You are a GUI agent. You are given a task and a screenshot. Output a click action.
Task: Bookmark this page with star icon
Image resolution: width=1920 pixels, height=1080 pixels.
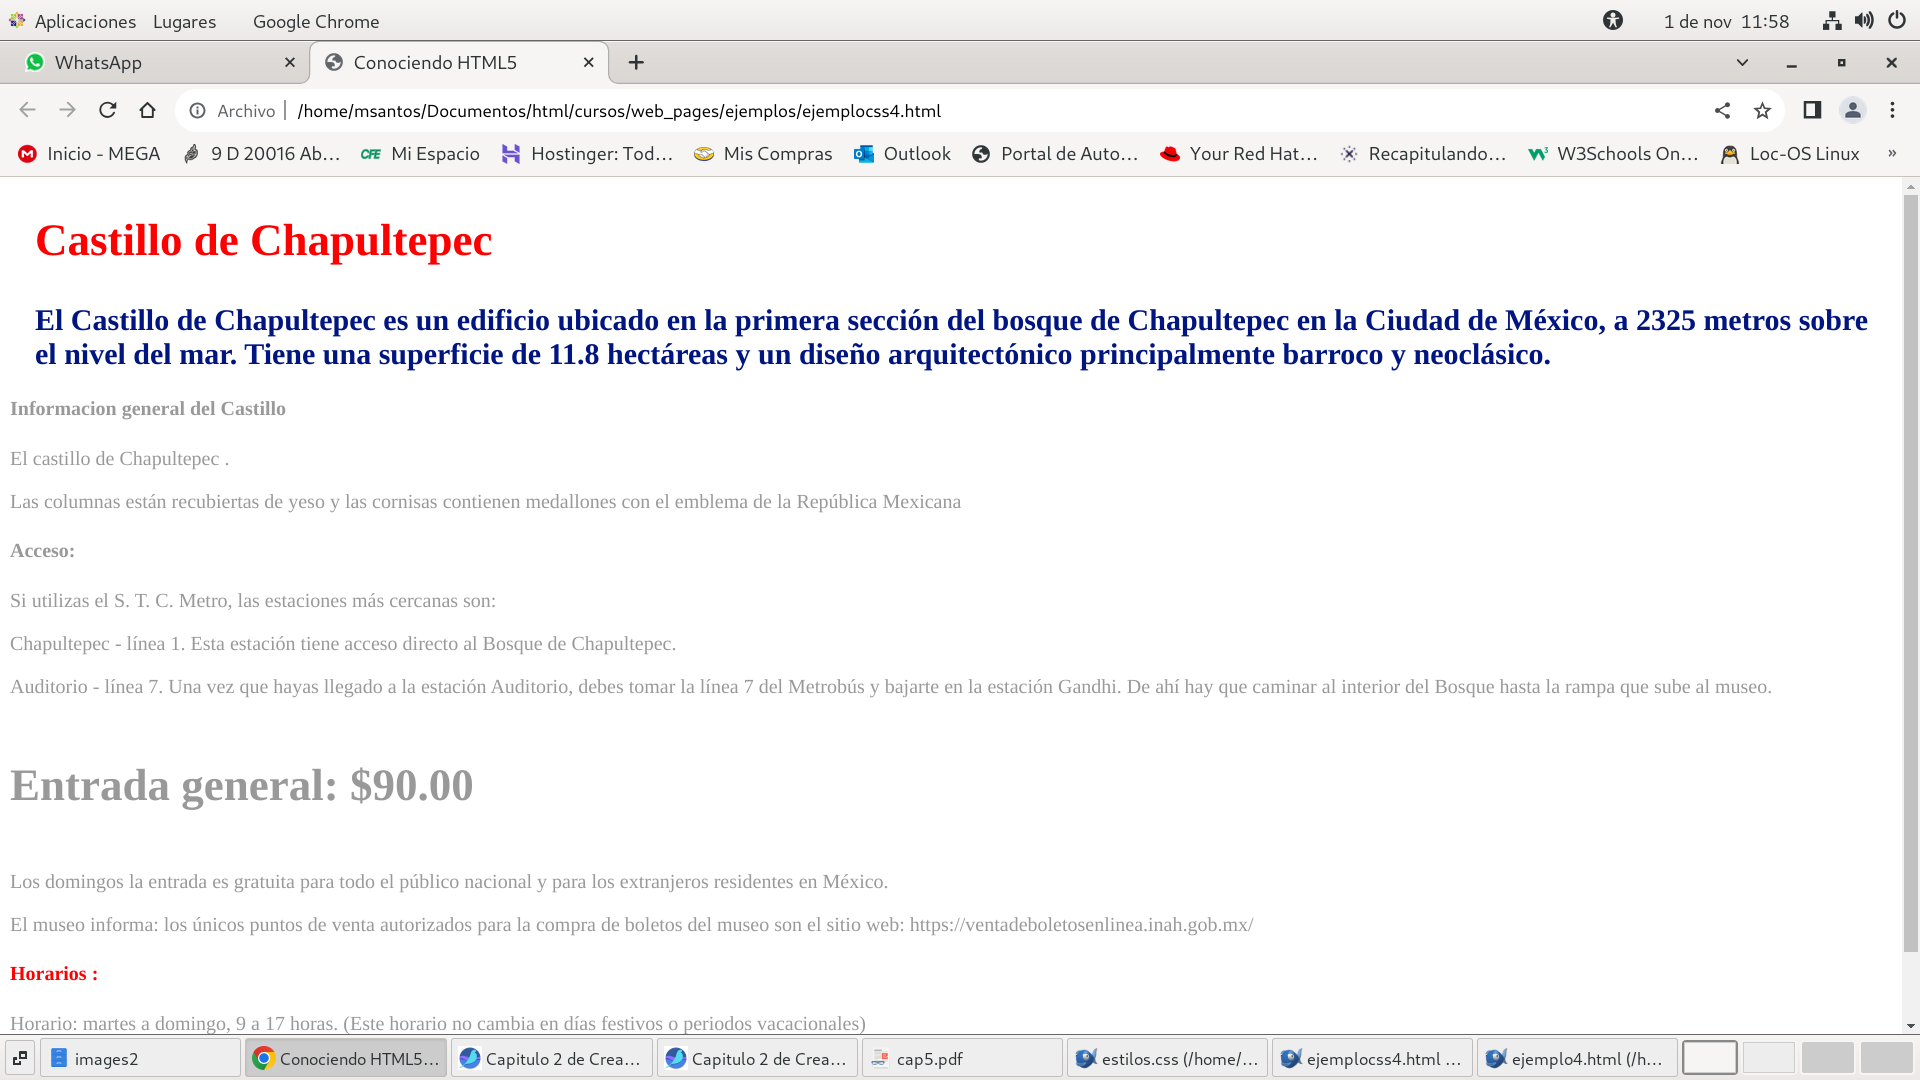(x=1762, y=110)
